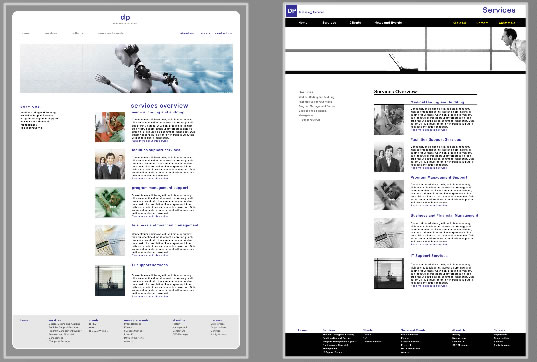Open the grayscale business team thumbnail
The image size is (537, 362).
point(389,157)
